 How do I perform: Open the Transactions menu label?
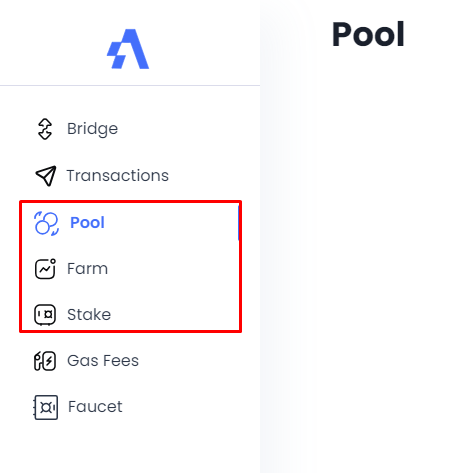118,176
